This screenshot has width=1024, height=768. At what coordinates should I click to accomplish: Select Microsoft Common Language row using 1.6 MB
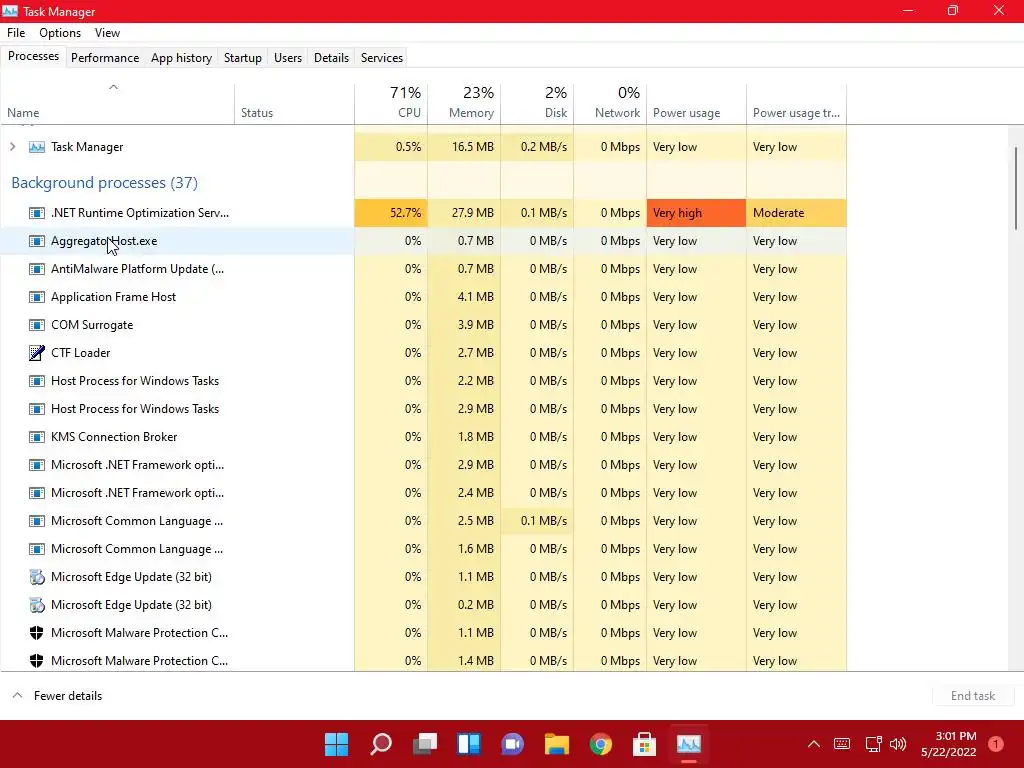tap(423, 549)
